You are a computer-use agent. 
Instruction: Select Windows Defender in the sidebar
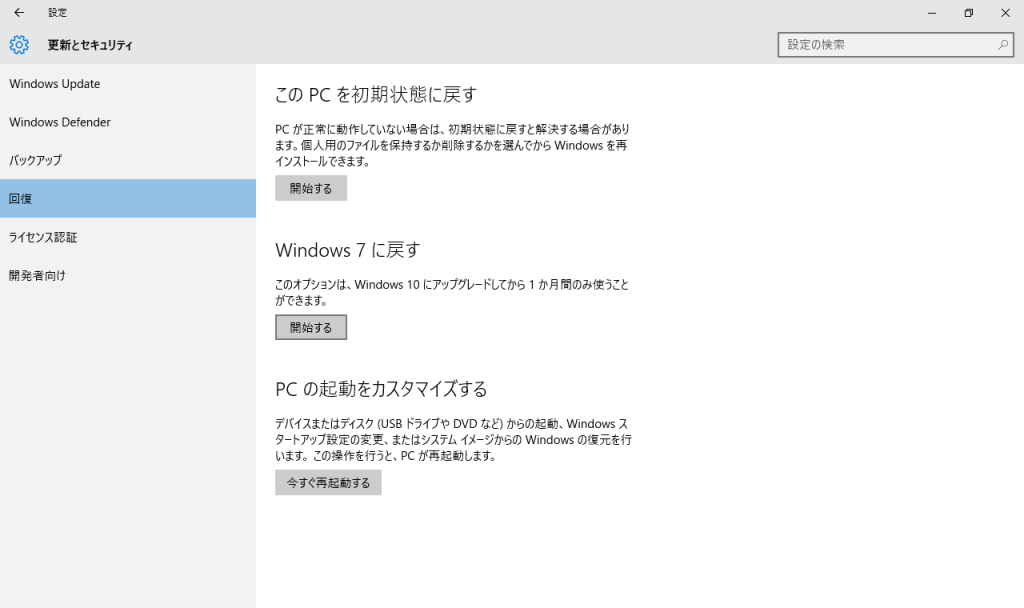[128, 122]
